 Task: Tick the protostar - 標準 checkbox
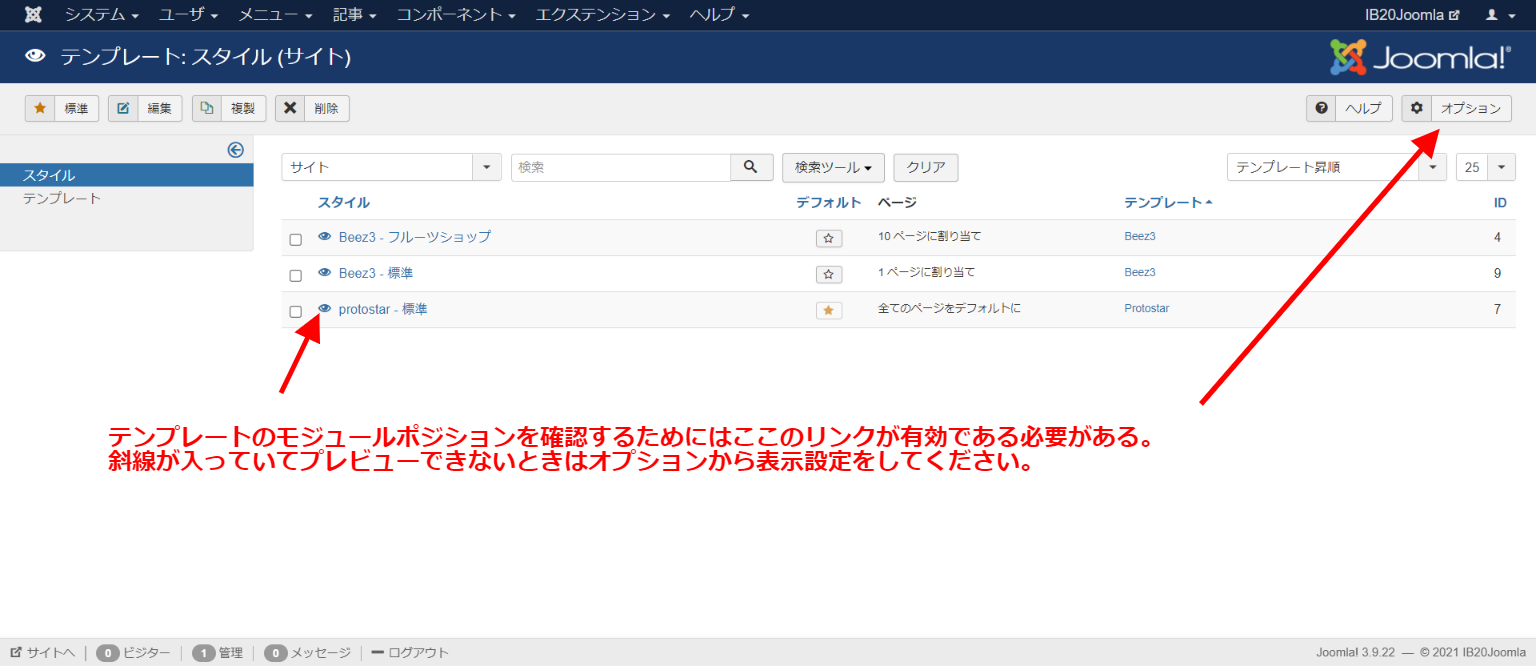(x=295, y=311)
